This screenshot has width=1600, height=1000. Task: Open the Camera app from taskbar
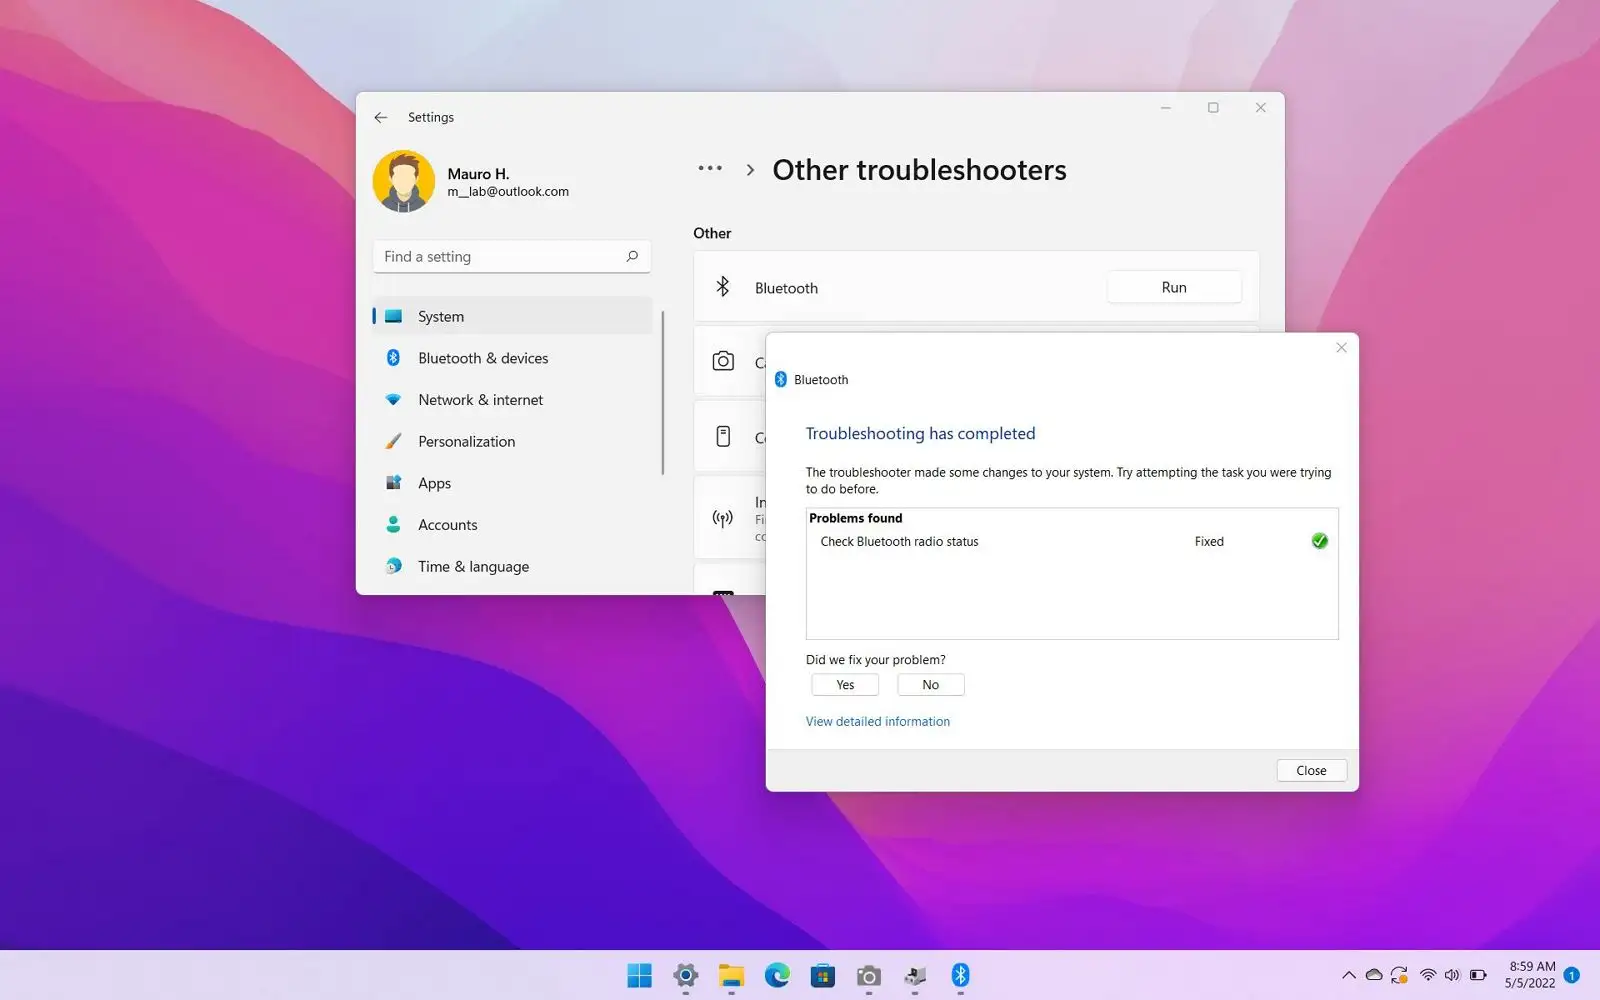click(x=869, y=975)
